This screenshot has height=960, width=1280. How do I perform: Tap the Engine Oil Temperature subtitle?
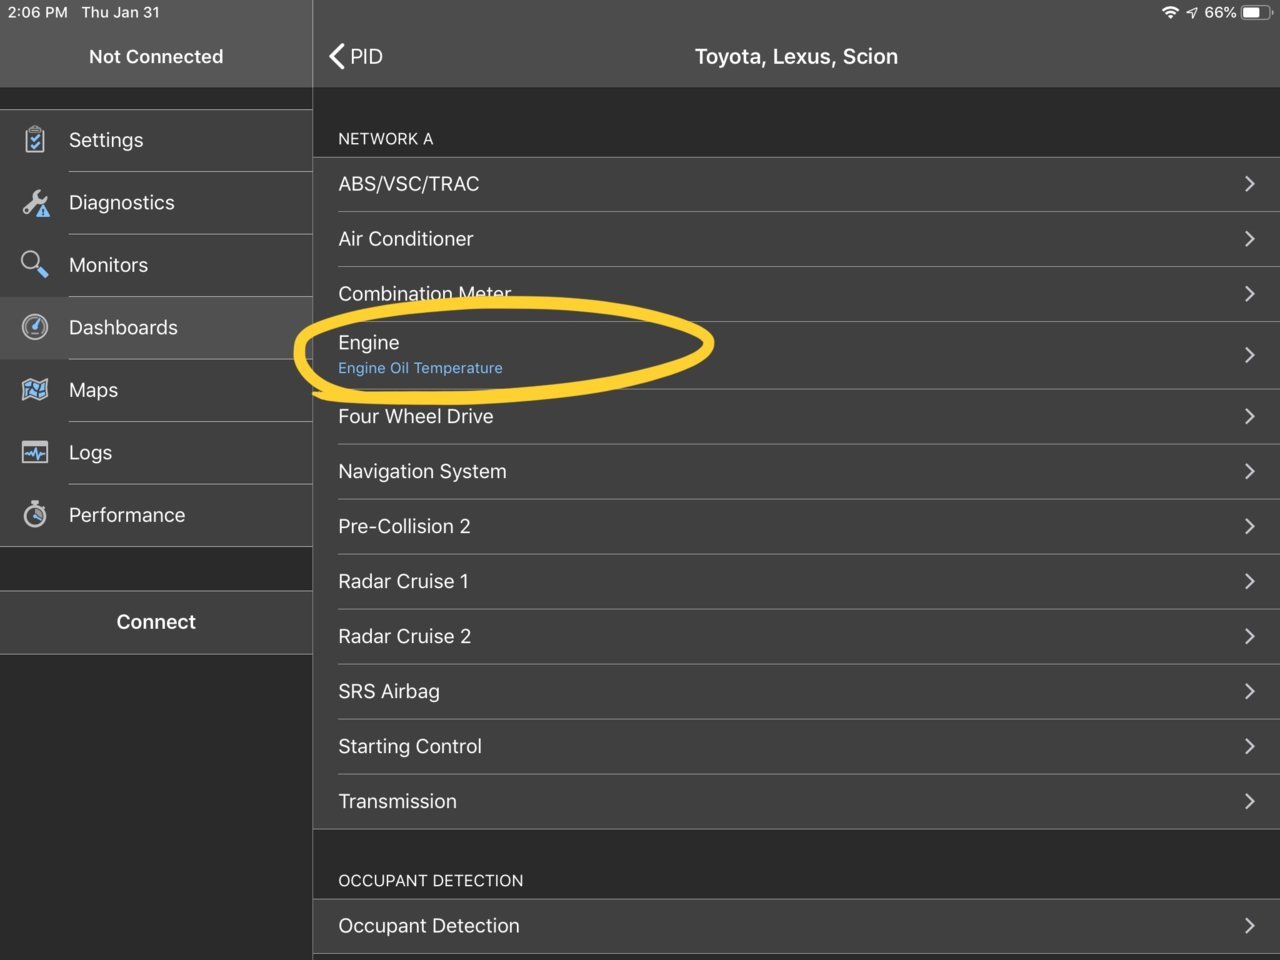[x=420, y=368]
